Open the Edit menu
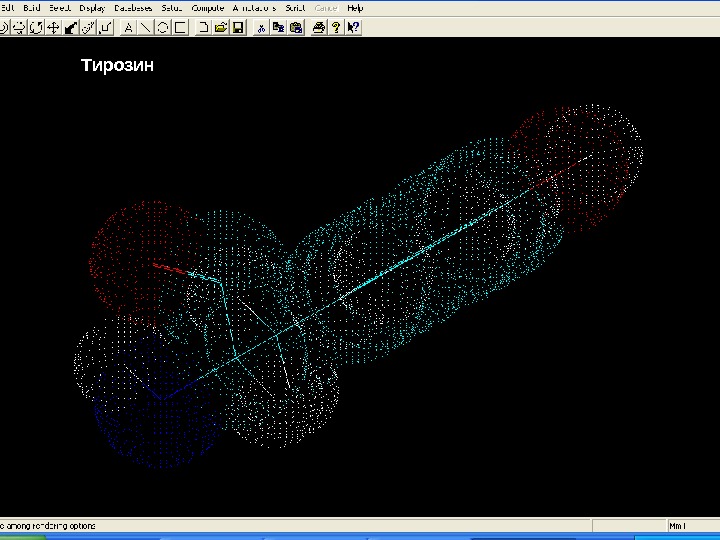720x540 pixels. coord(7,8)
